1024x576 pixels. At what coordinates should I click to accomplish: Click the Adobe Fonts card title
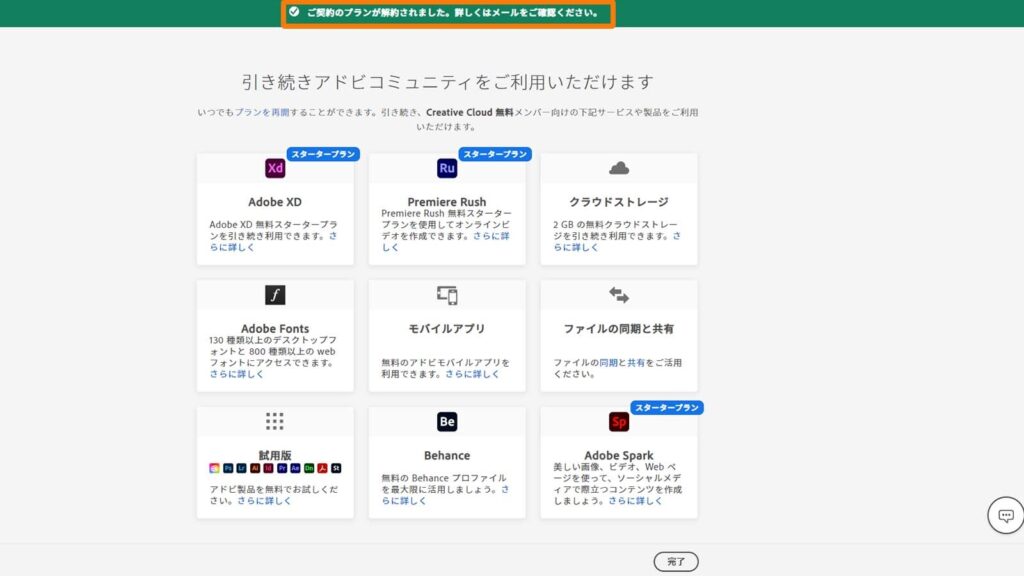click(275, 328)
